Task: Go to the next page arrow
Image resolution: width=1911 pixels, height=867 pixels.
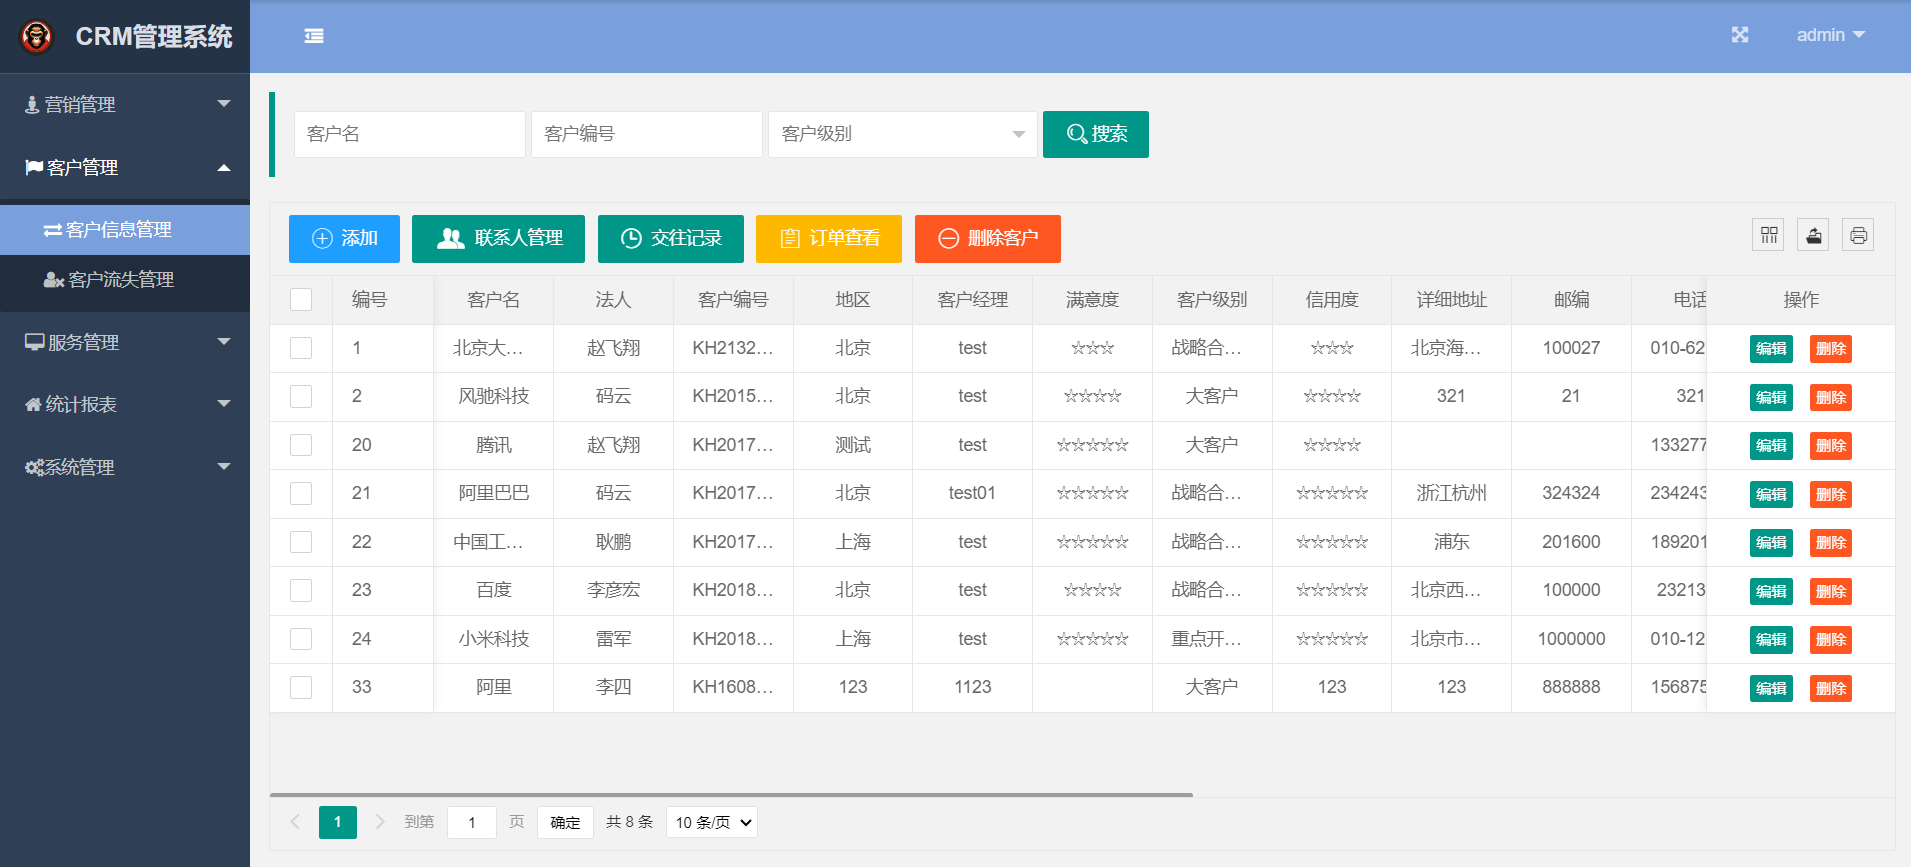Action: (380, 822)
